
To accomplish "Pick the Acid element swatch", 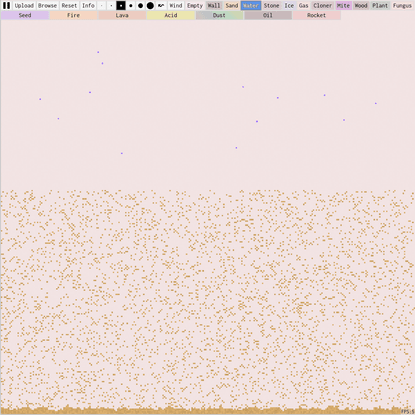I will [171, 15].
